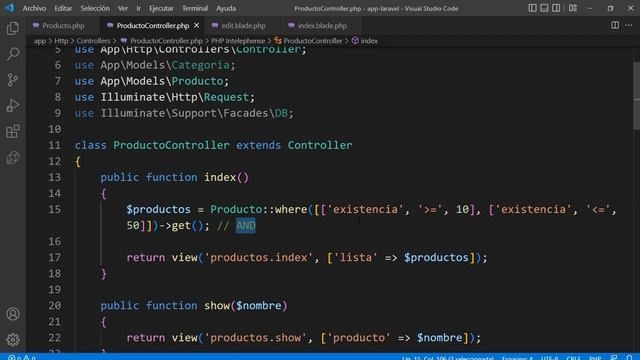Viewport: 640px width, 360px height.
Task: Click the CRLF line ending status entry
Action: (x=573, y=357)
